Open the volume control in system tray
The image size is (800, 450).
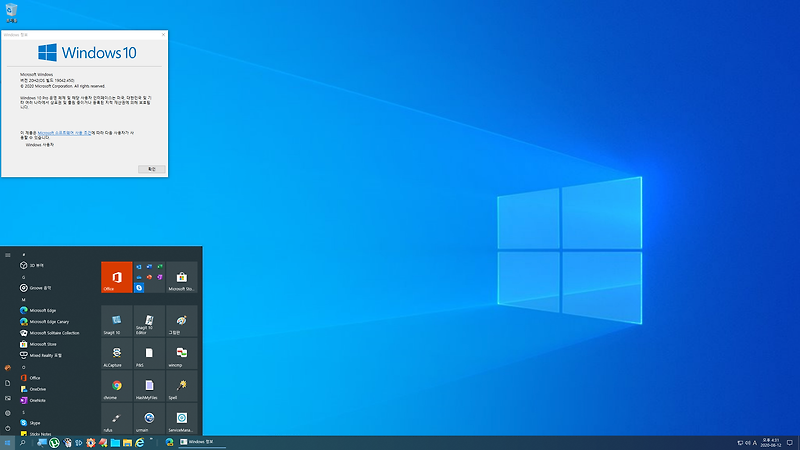point(747,443)
